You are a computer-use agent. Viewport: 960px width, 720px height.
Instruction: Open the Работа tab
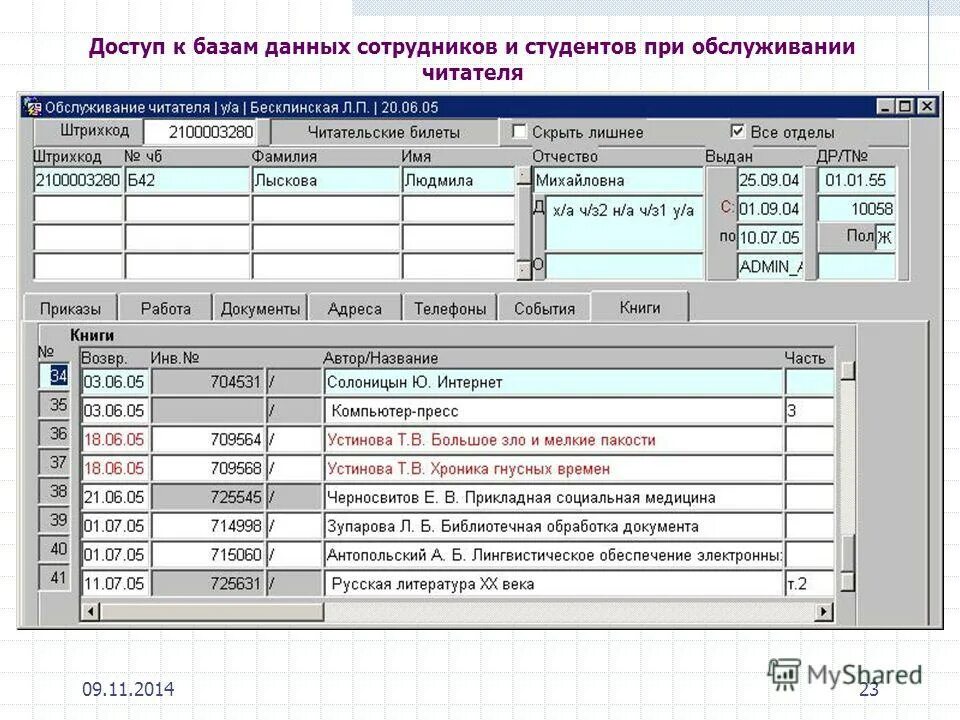click(168, 308)
